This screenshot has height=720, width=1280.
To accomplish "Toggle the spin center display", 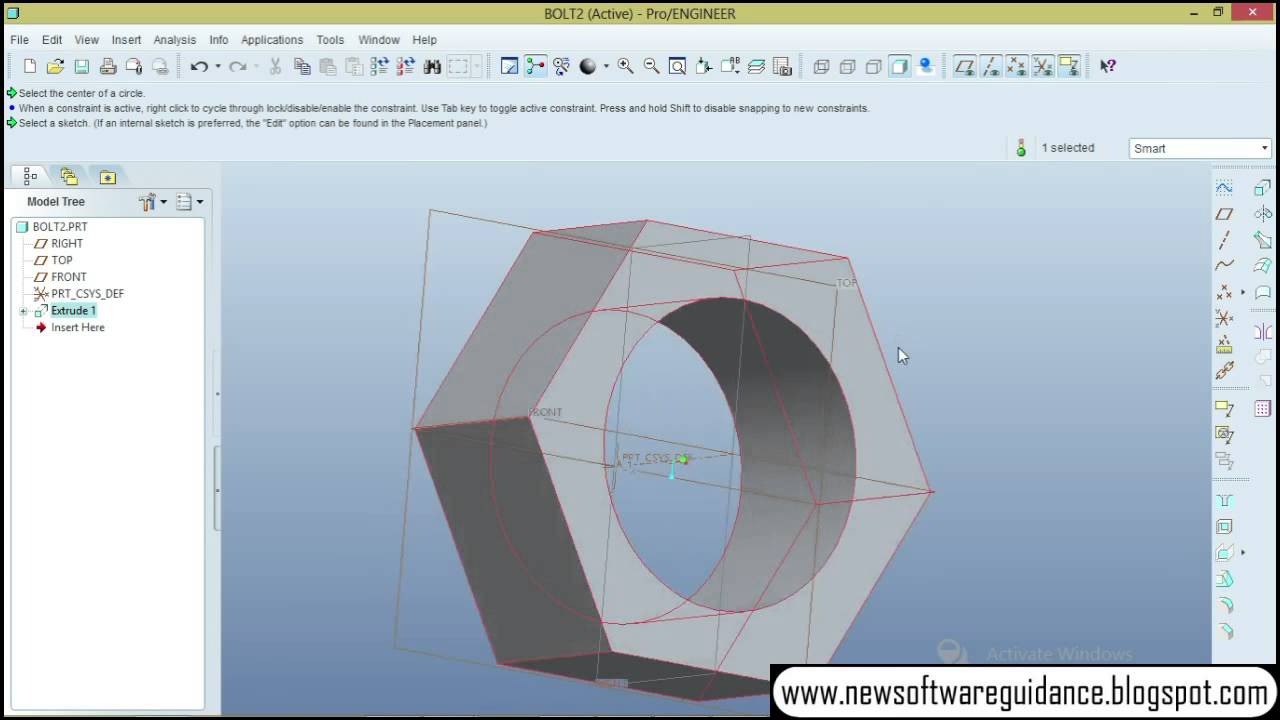I will pos(536,66).
